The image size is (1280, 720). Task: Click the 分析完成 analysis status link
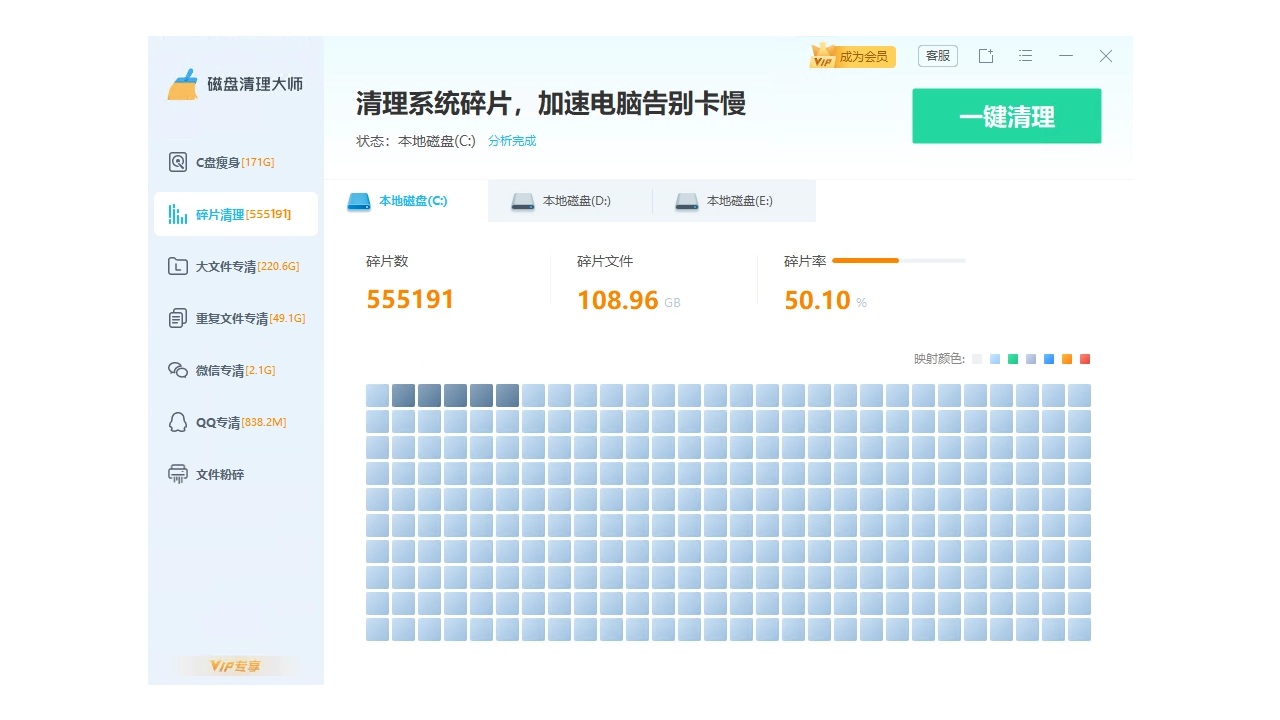point(511,140)
